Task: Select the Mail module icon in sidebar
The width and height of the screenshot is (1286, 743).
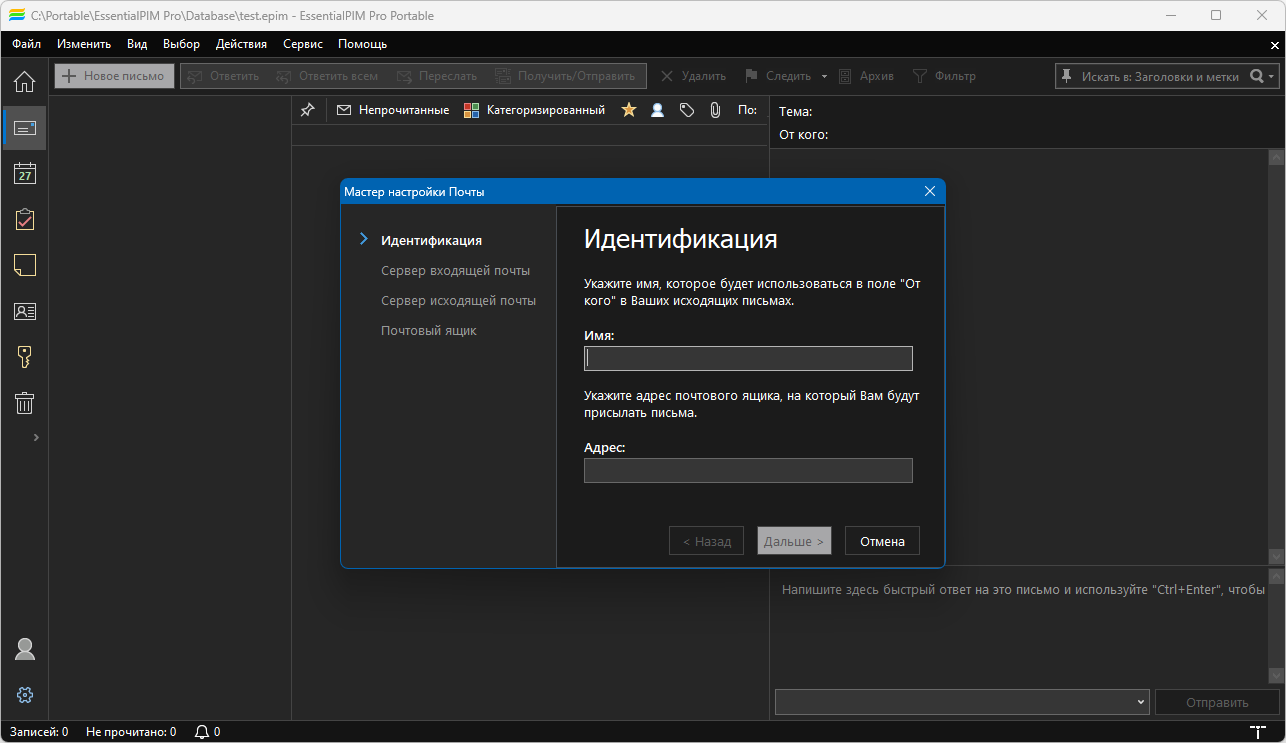Action: tap(24, 128)
